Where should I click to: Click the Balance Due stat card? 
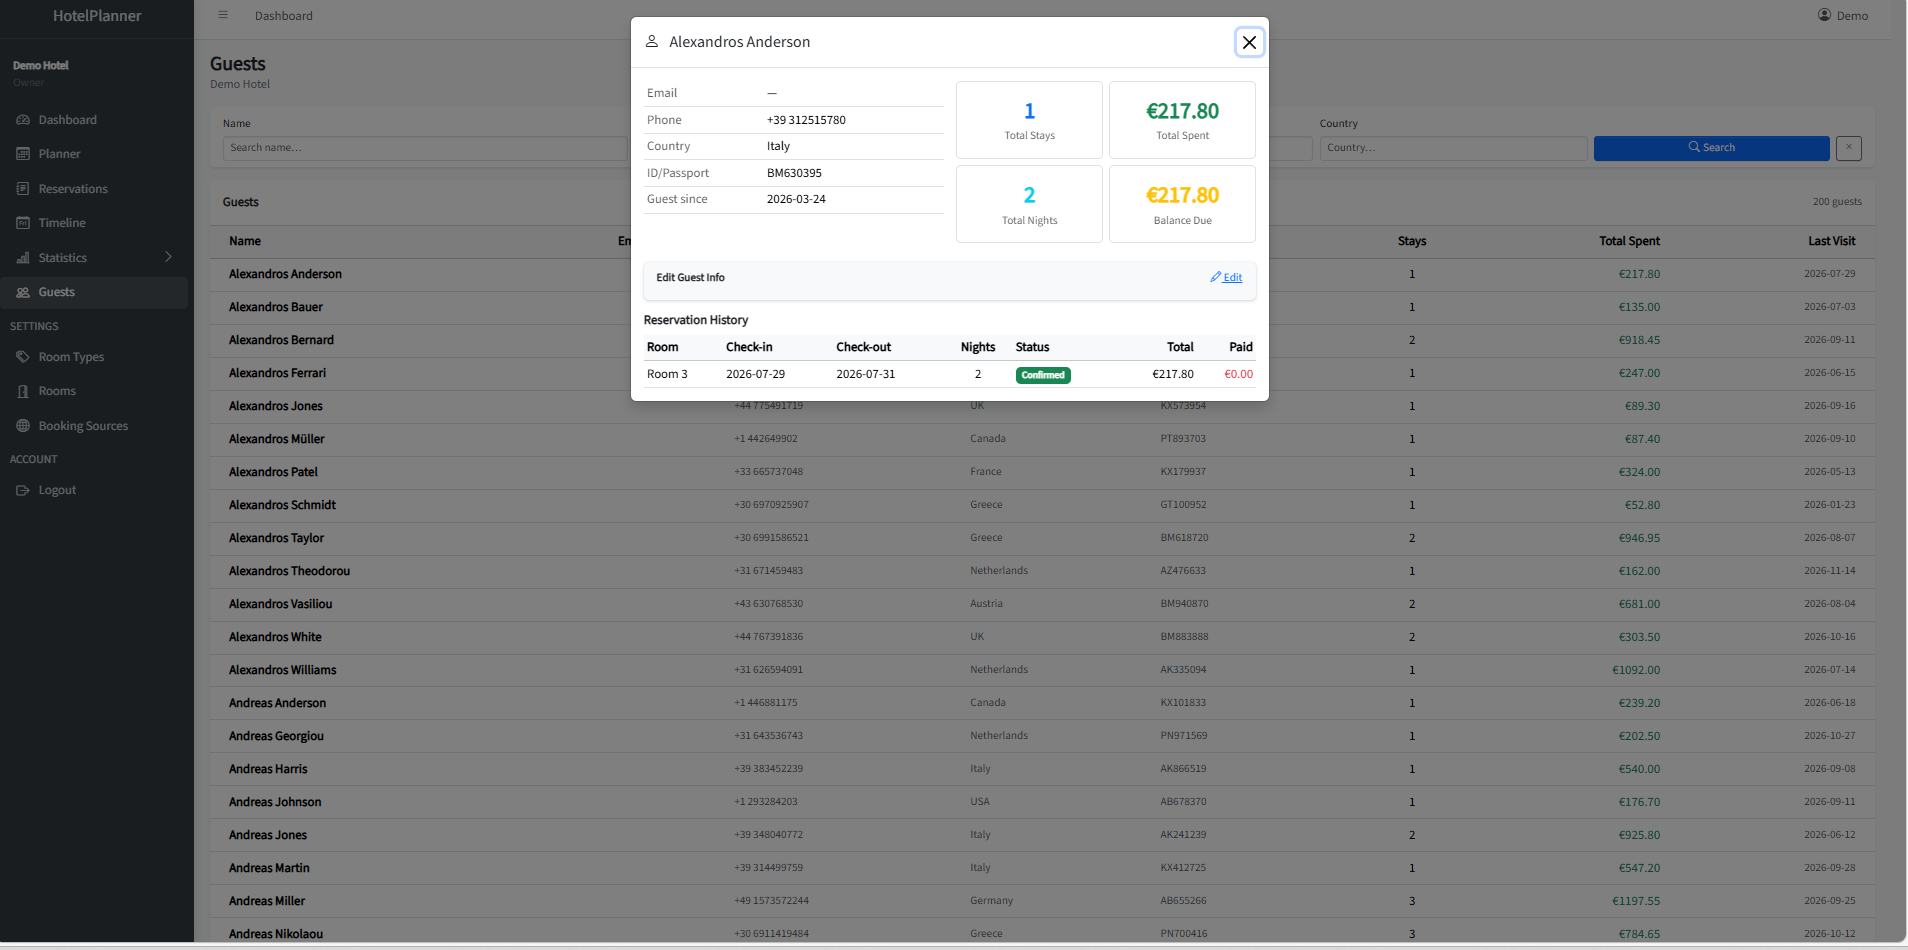(1182, 204)
